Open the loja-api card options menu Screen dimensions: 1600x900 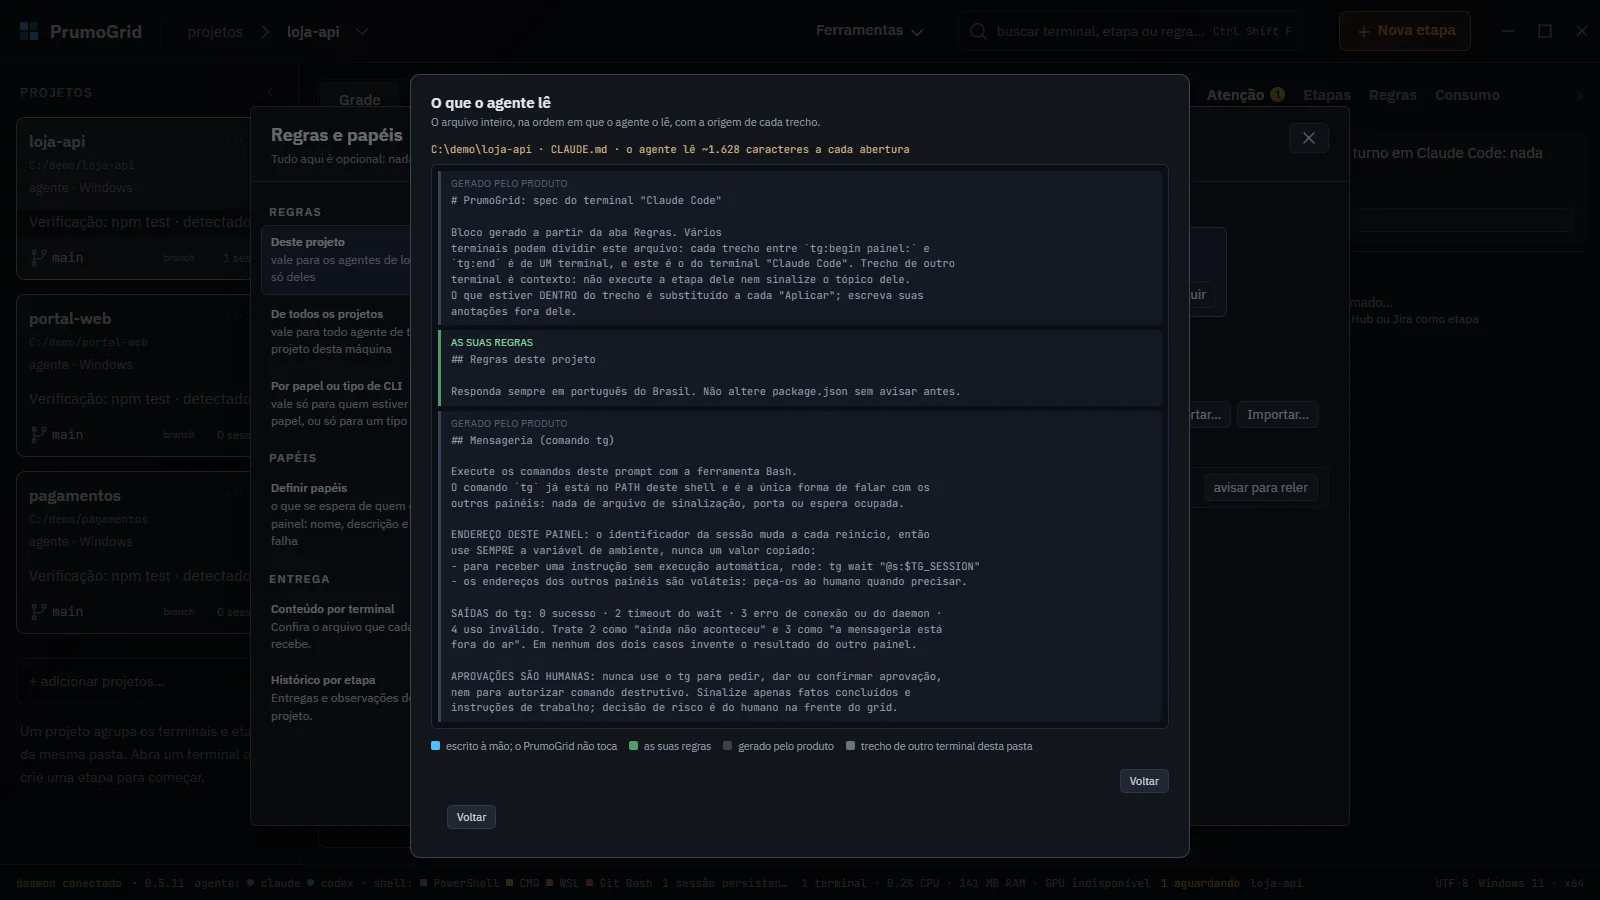235,141
